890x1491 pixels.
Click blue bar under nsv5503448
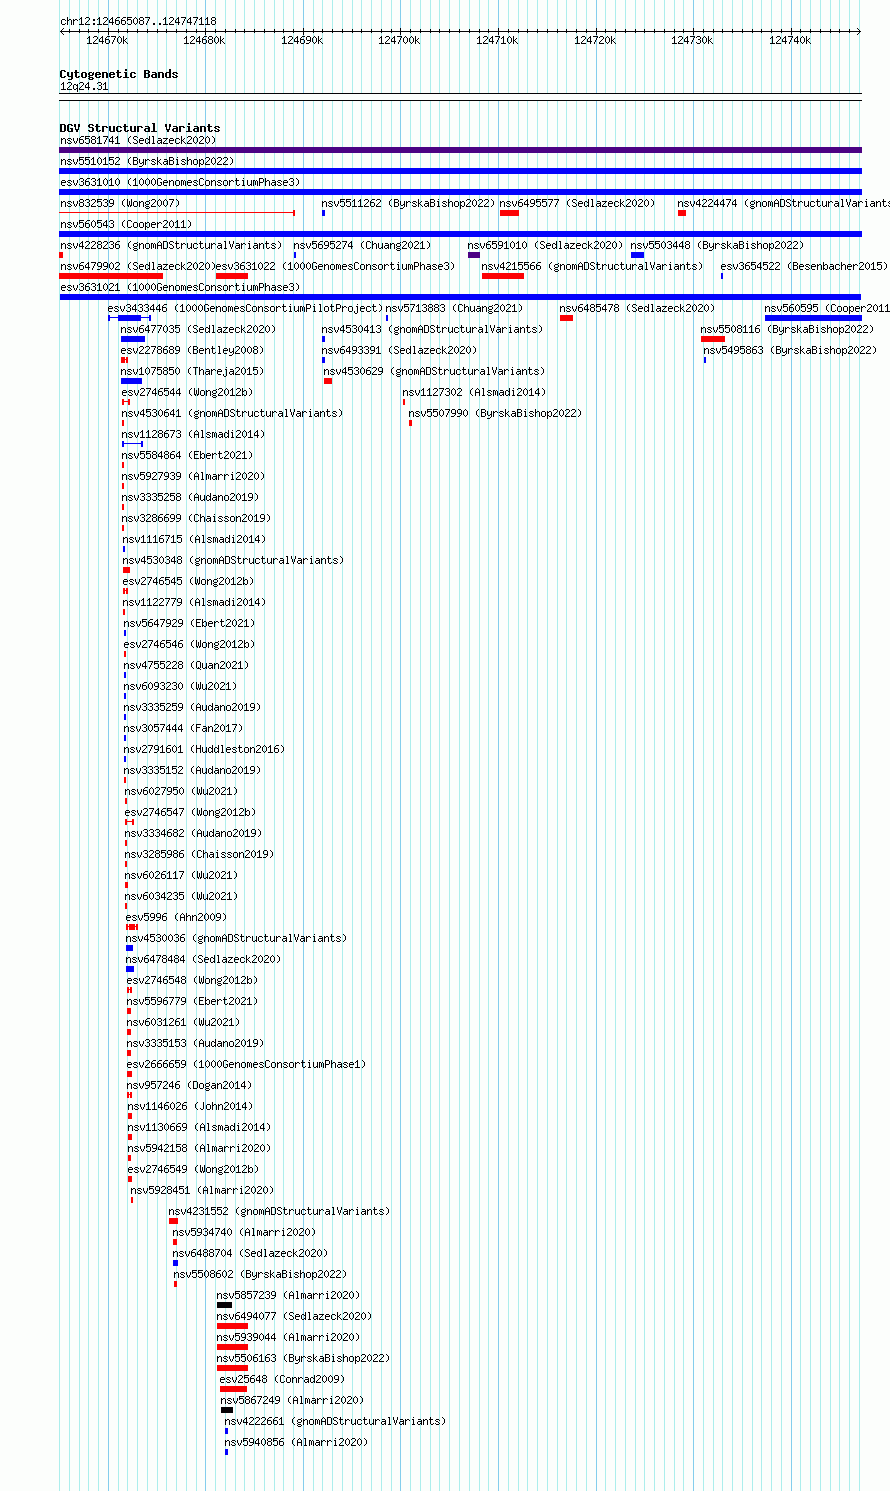pyautogui.click(x=637, y=255)
